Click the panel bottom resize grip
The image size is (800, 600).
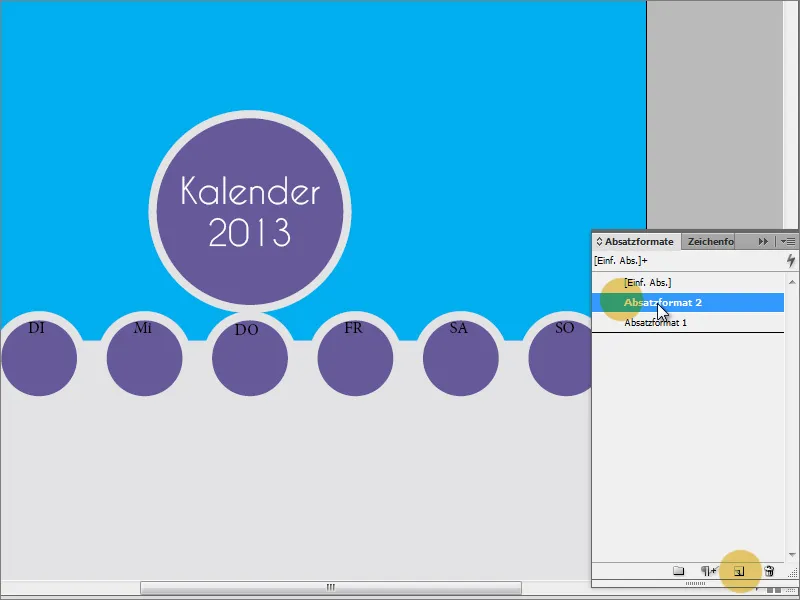click(x=695, y=583)
